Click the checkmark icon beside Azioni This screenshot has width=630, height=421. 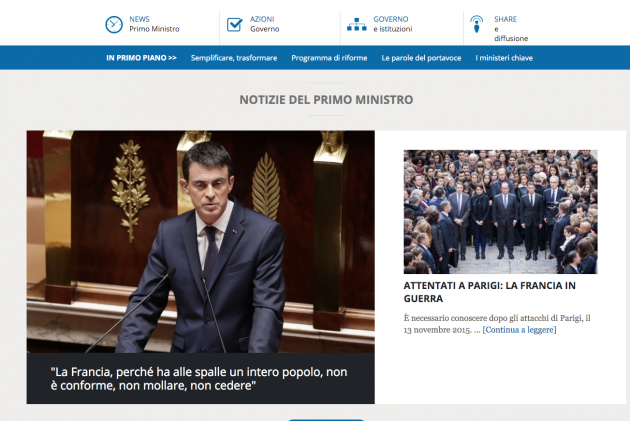point(234,24)
